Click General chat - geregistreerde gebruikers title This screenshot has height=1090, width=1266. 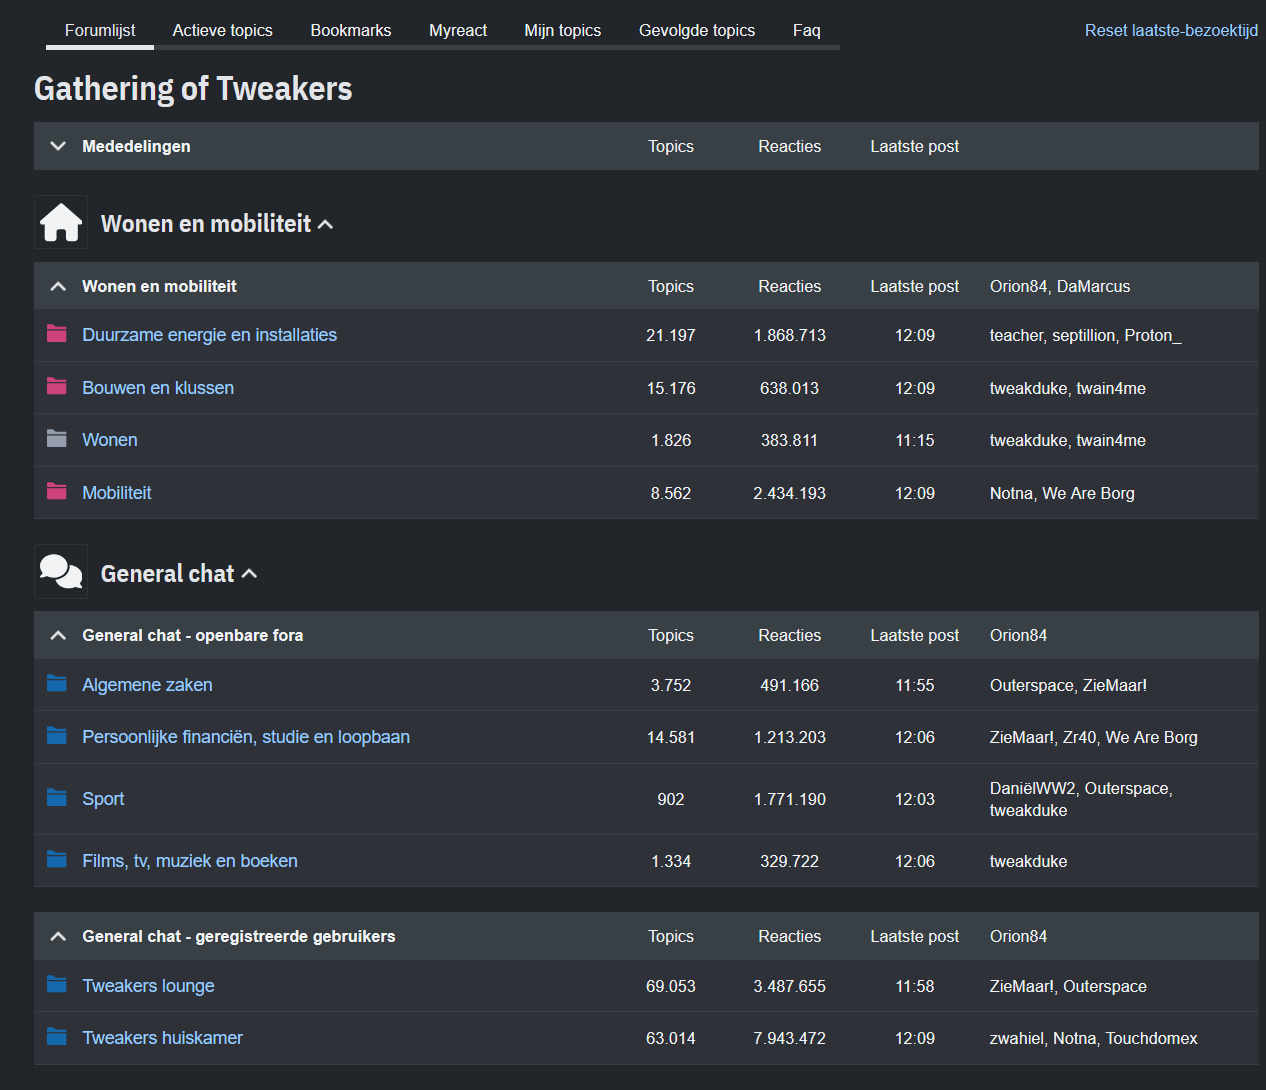[238, 936]
